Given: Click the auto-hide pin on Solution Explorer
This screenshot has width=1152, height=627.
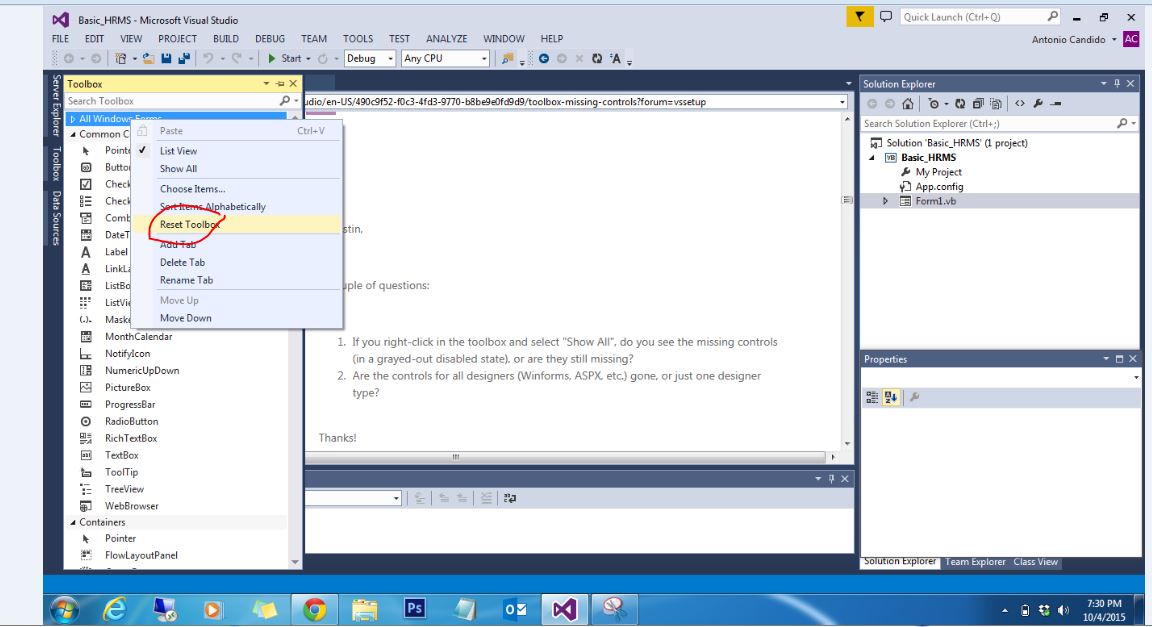Looking at the screenshot, I should (1117, 84).
